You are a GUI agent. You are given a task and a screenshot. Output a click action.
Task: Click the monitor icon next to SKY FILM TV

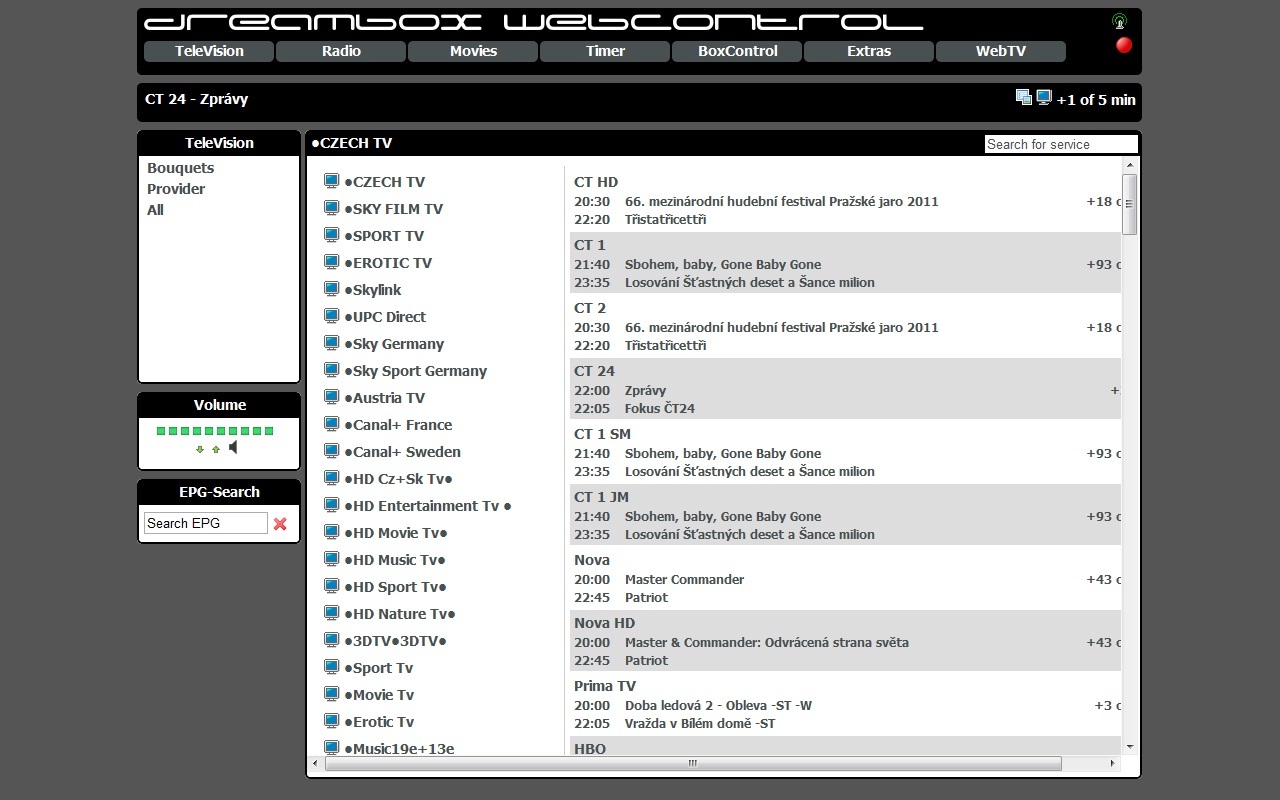coord(332,208)
